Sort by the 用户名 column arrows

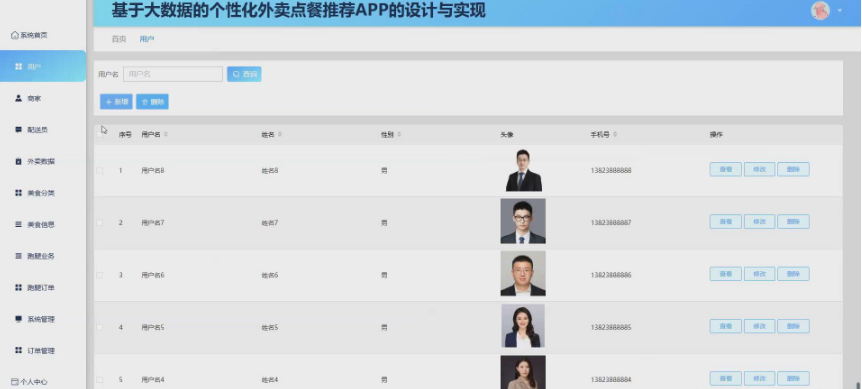(166, 135)
